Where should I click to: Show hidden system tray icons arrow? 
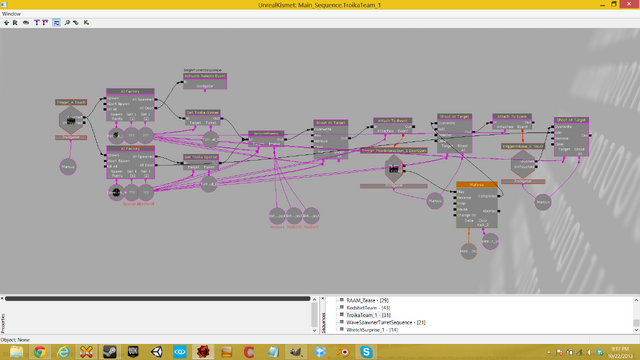click(548, 352)
